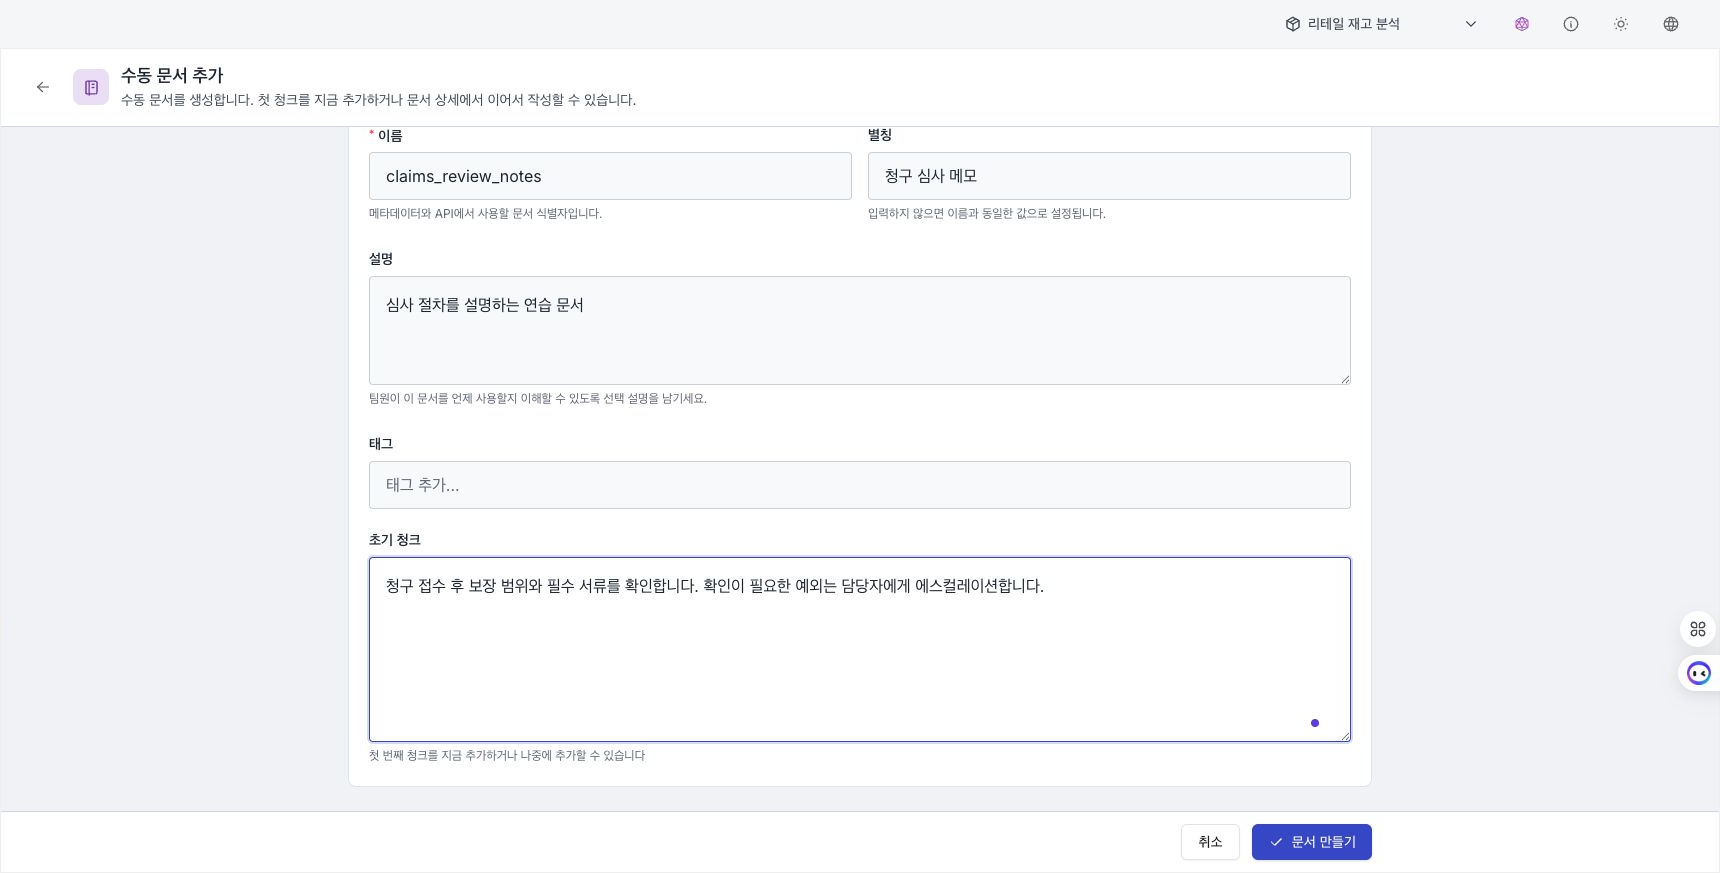This screenshot has width=1720, height=873.
Task: Click the hint starting '팀원이 이 문서를 언제 사용할지'
Action: click(x=538, y=398)
